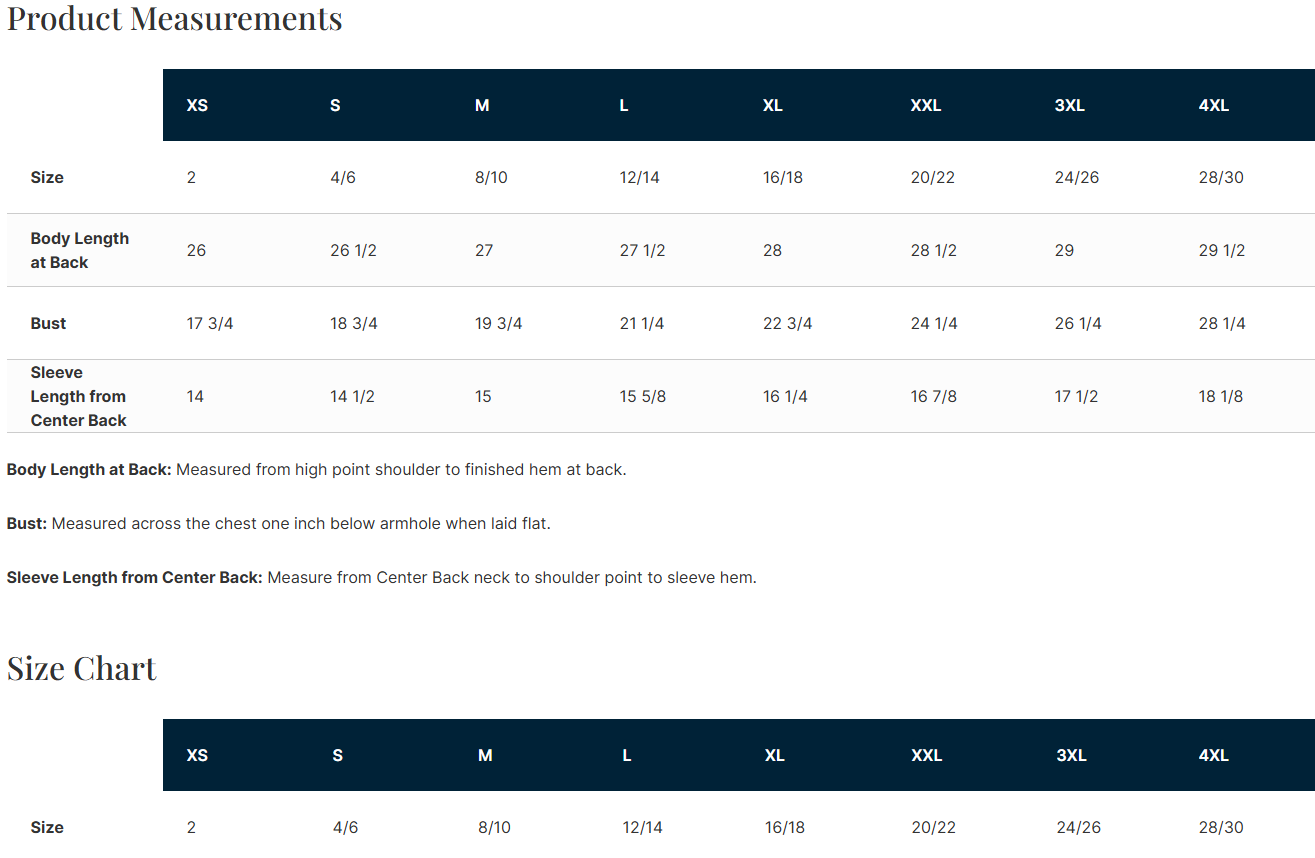This screenshot has height=858, width=1315.
Task: Click the 'Body Length at Back:' definition text
Action: pyautogui.click(x=89, y=469)
